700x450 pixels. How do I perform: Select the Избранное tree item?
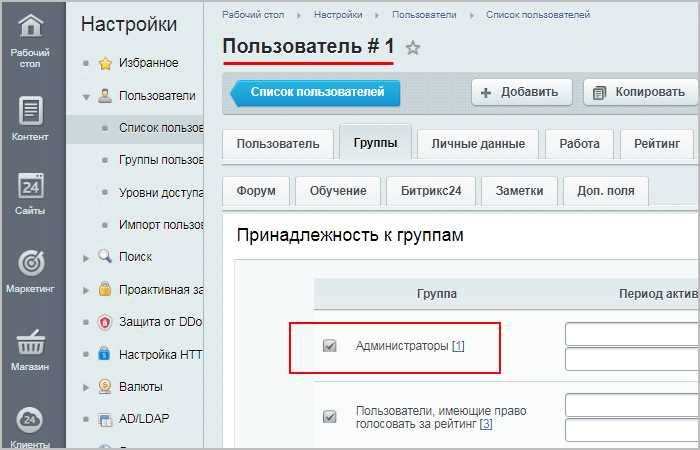tap(148, 63)
